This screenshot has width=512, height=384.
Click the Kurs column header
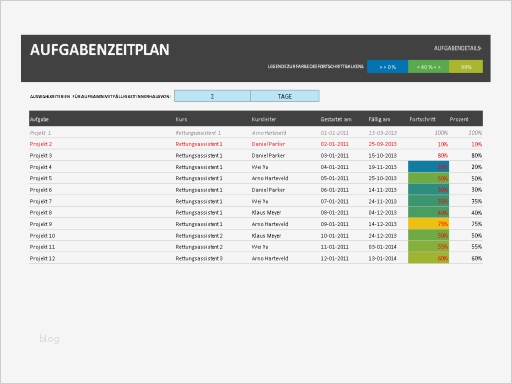[181, 119]
